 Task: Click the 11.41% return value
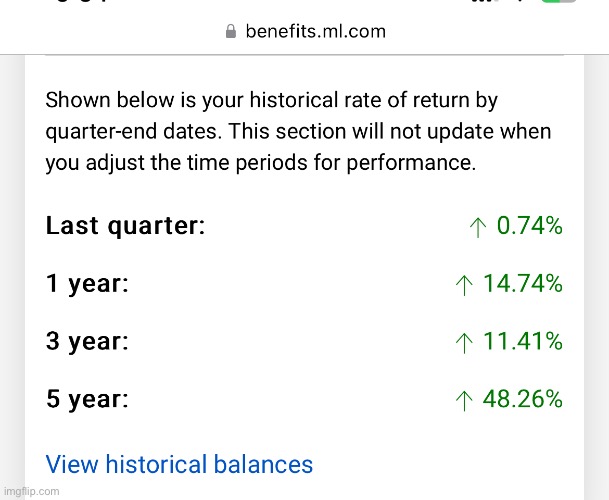coord(522,343)
